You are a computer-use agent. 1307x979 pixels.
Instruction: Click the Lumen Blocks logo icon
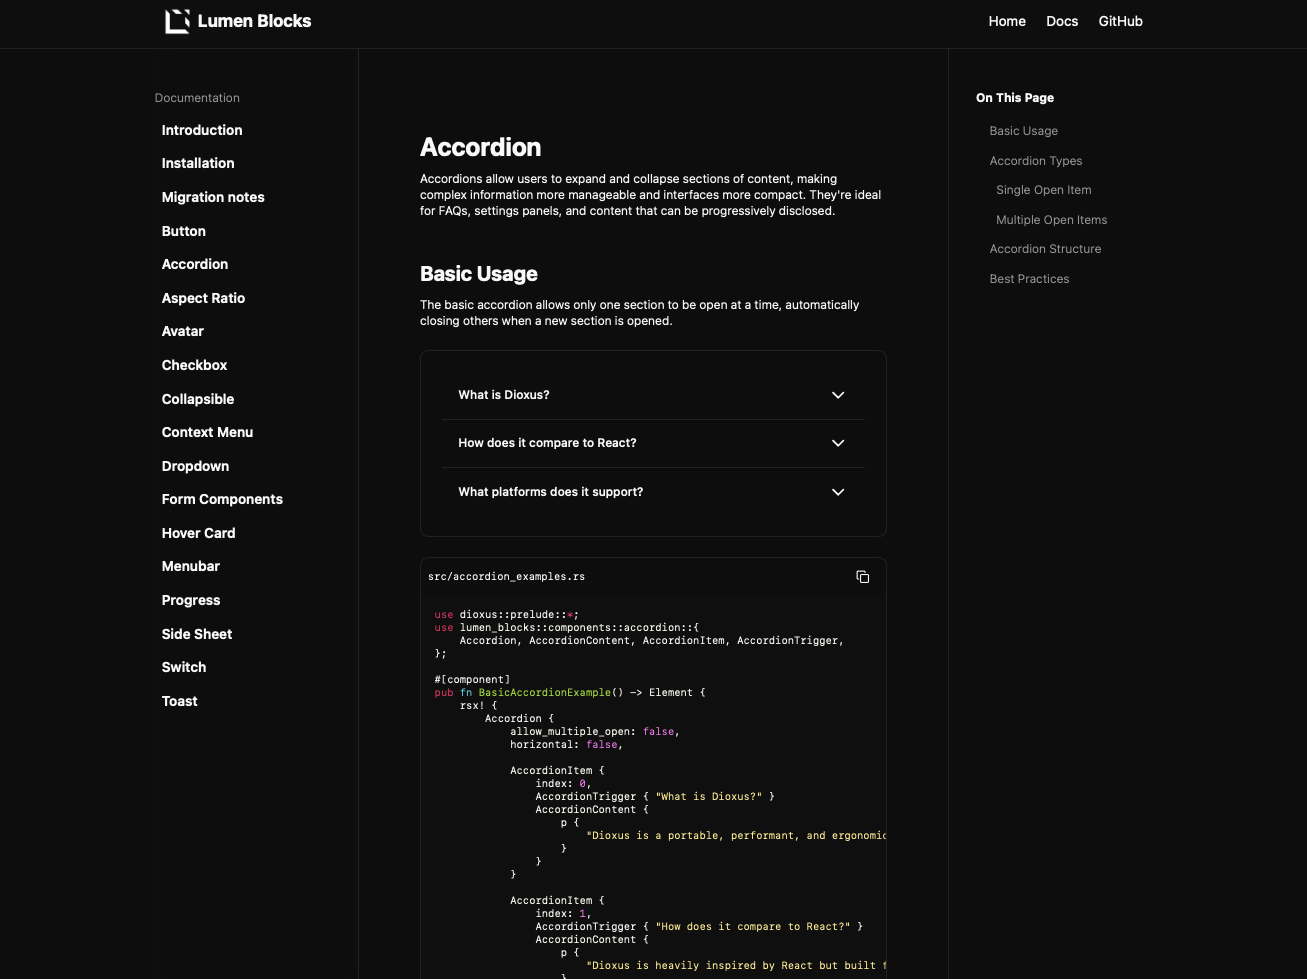tap(177, 21)
